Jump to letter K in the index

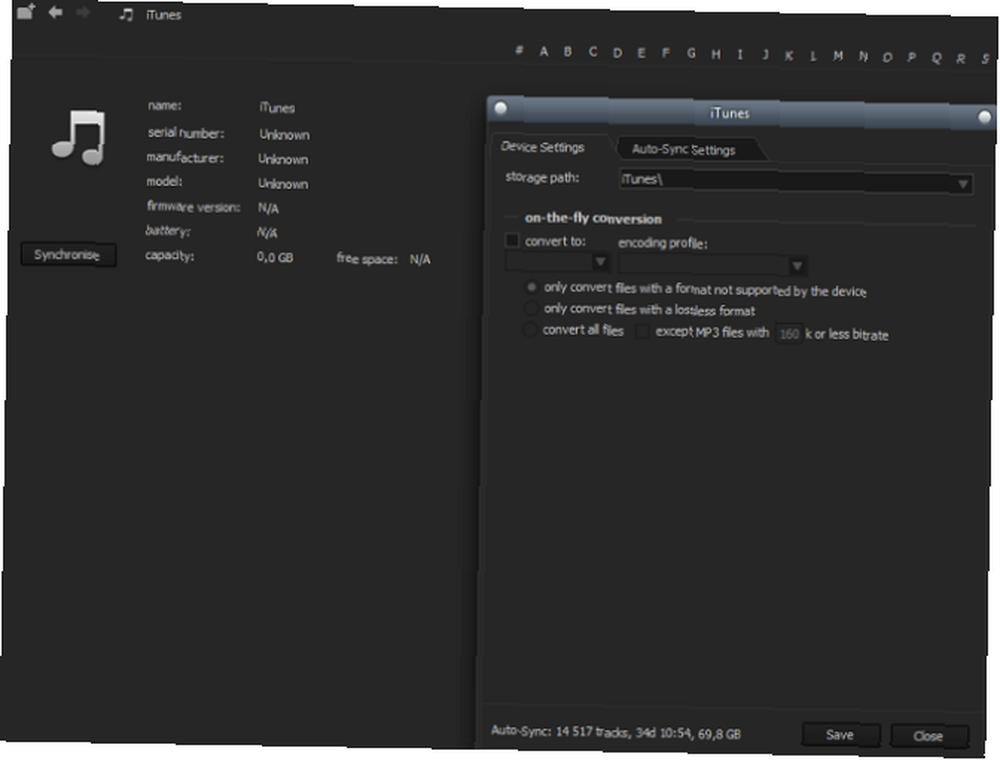tap(789, 56)
